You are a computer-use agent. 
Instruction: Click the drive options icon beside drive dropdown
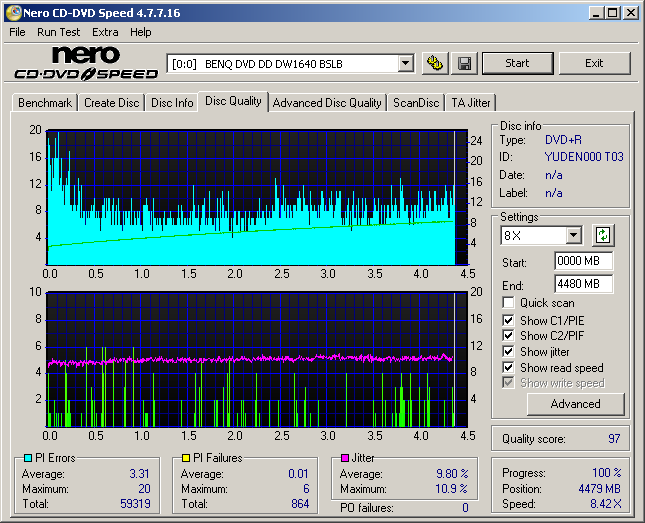(434, 63)
